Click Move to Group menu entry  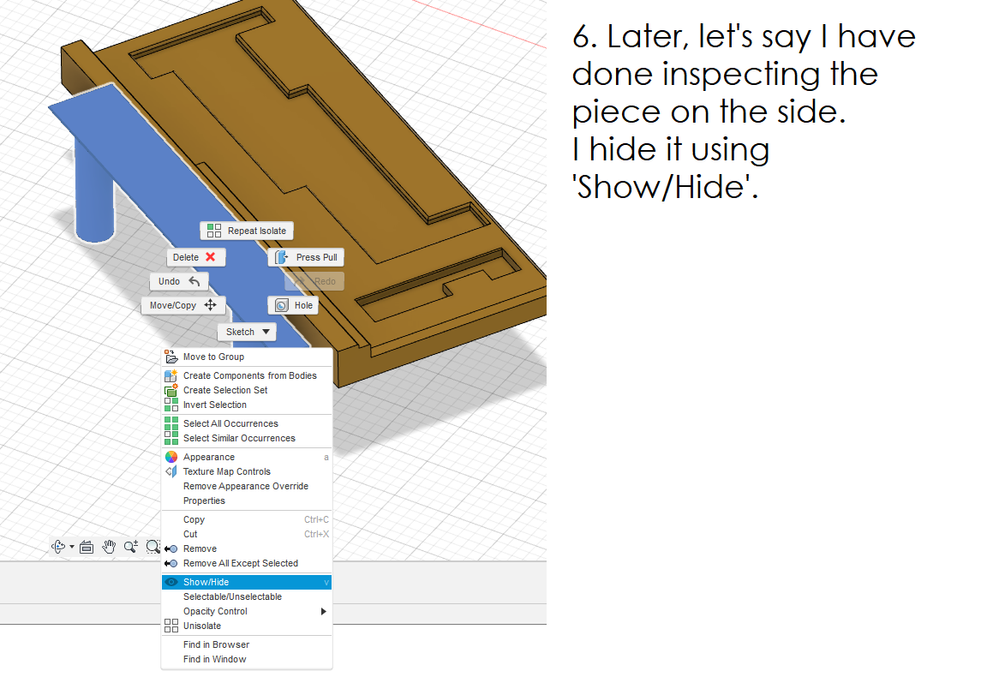pyautogui.click(x=247, y=357)
